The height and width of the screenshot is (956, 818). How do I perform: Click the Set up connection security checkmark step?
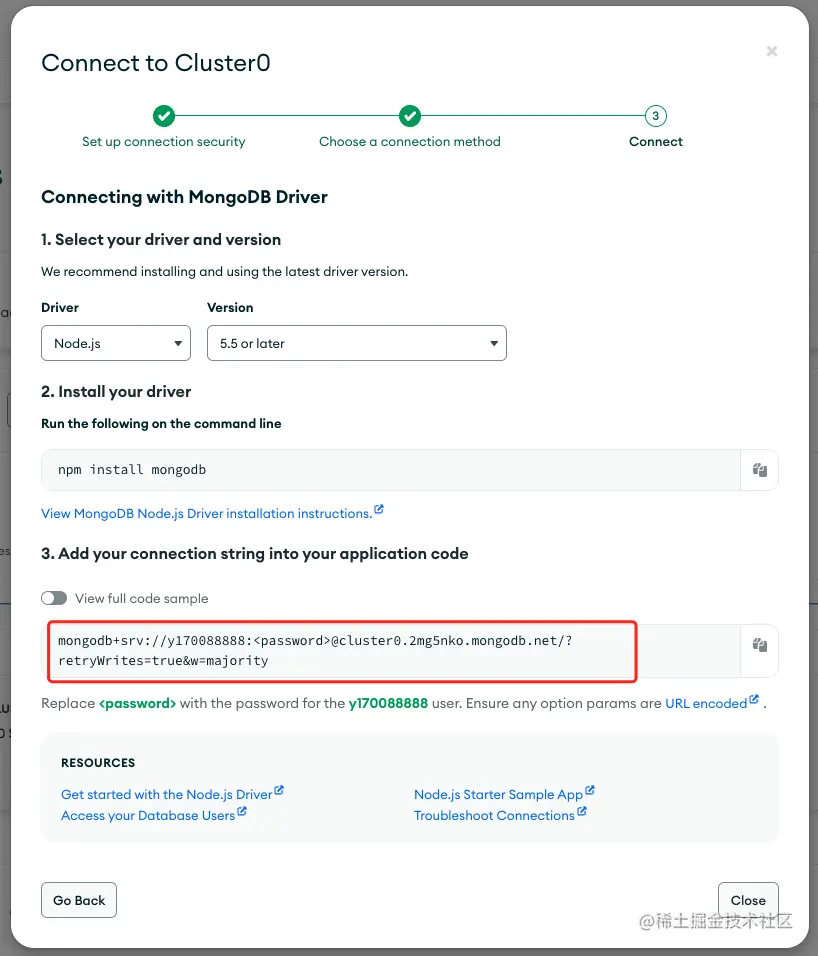point(163,115)
